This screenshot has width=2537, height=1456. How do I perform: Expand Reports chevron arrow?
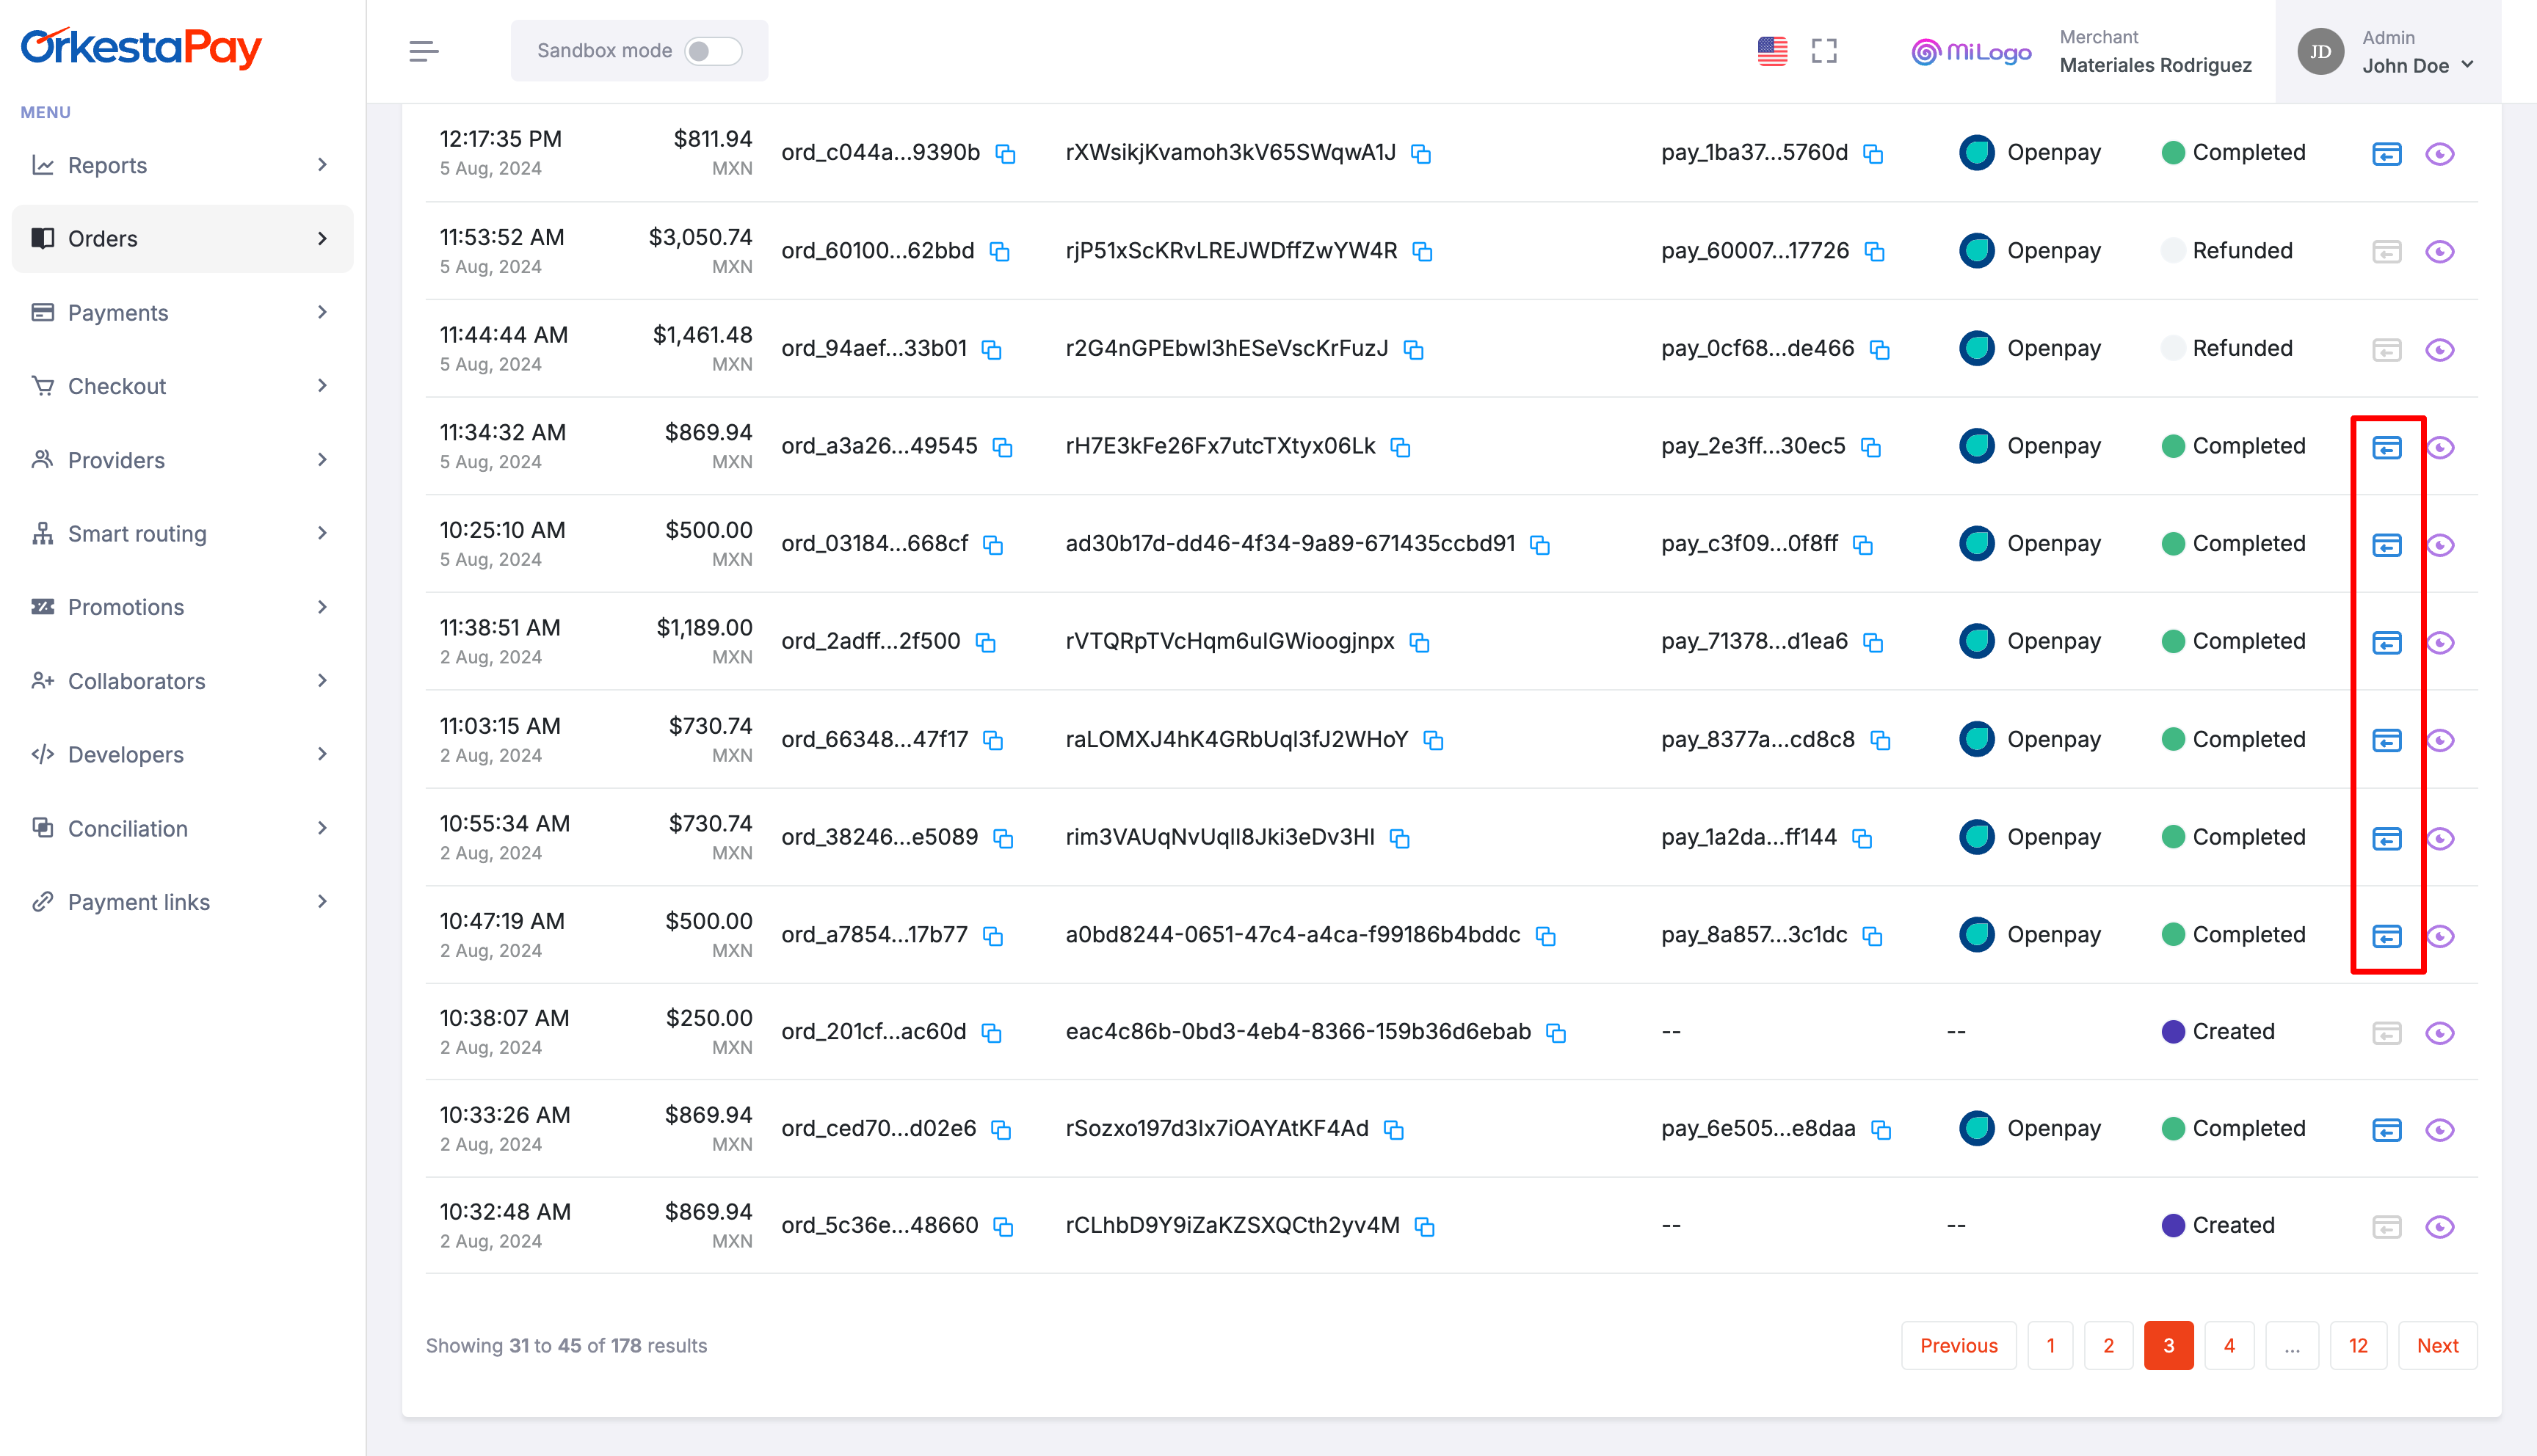coord(322,165)
